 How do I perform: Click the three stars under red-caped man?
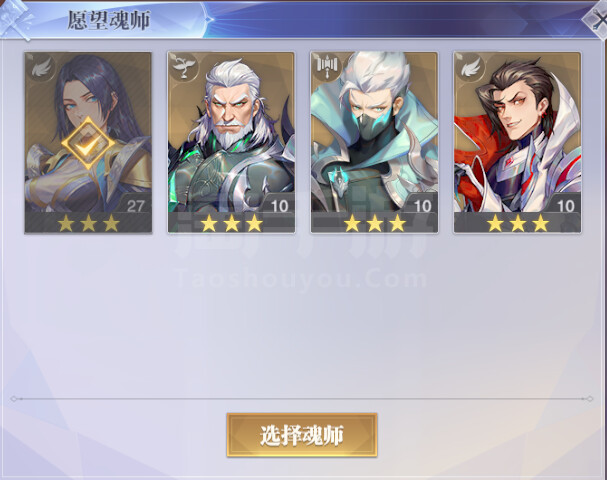coord(518,223)
